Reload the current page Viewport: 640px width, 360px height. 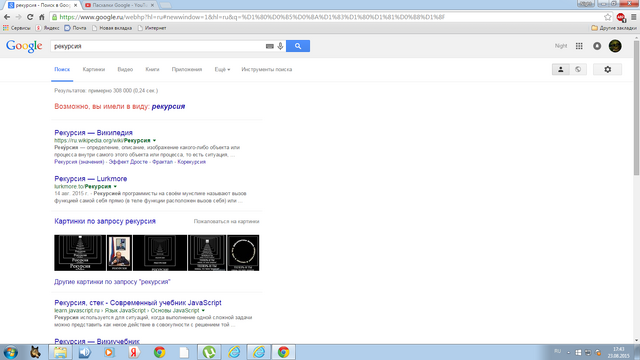pos(30,17)
